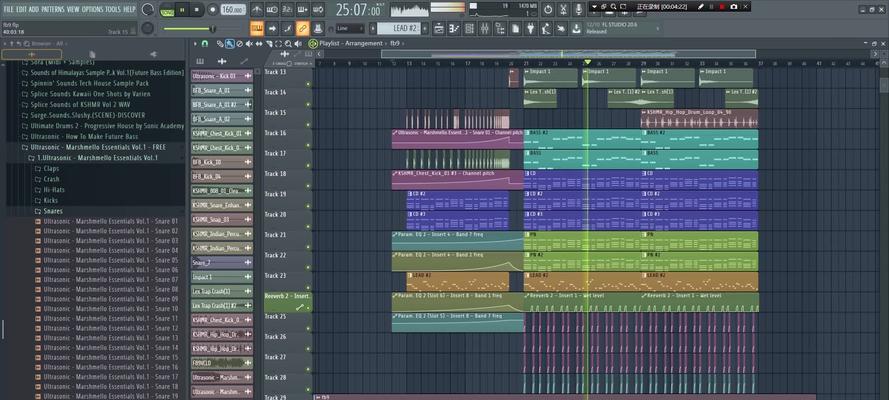Pause playback with the pause button

[x=183, y=10]
